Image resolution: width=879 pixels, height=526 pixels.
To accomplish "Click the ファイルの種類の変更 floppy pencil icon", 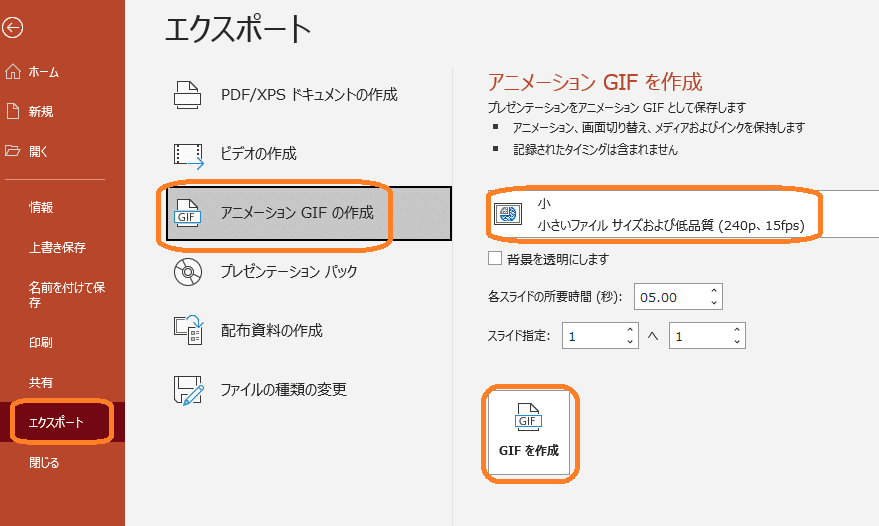I will (x=188, y=390).
